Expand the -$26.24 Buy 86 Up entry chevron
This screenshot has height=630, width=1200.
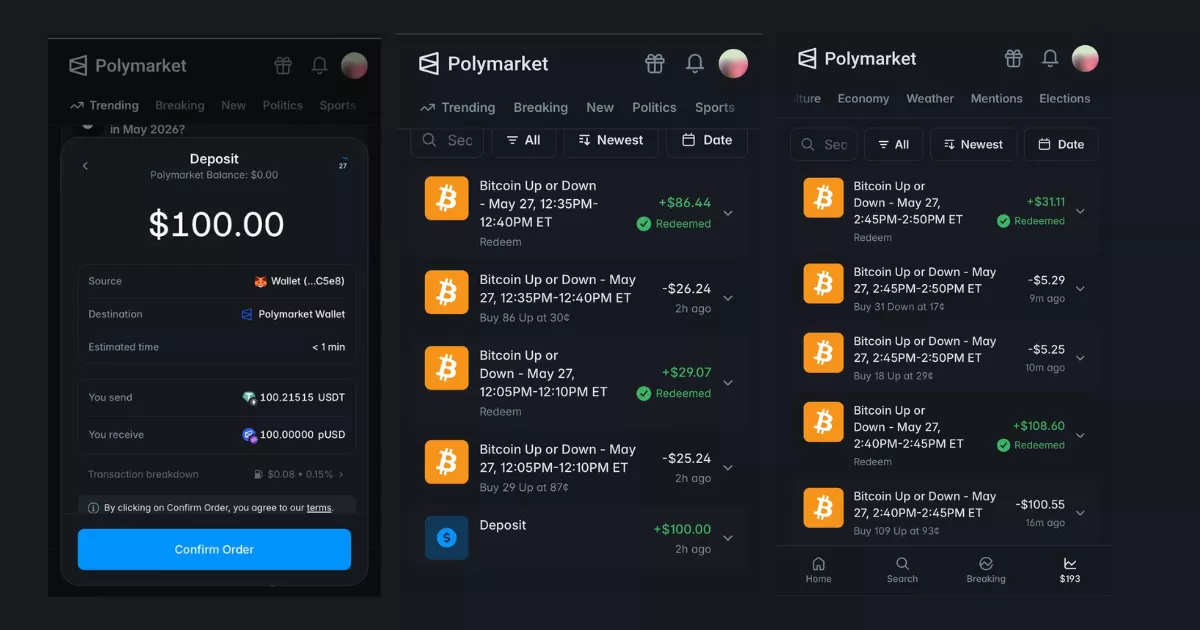(728, 298)
